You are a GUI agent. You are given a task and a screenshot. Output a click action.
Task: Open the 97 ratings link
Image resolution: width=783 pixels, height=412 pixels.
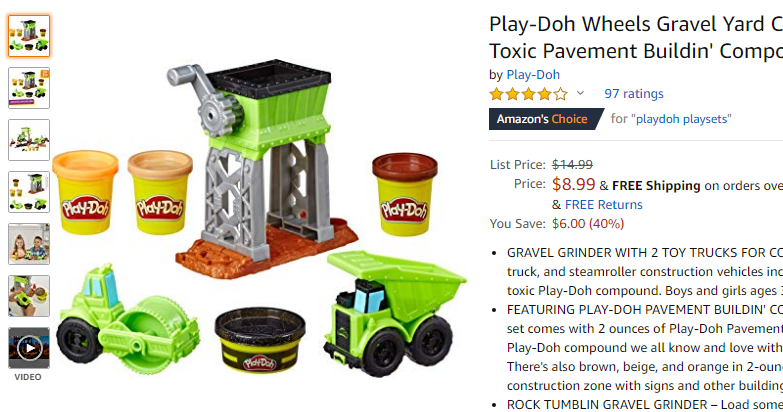point(634,93)
